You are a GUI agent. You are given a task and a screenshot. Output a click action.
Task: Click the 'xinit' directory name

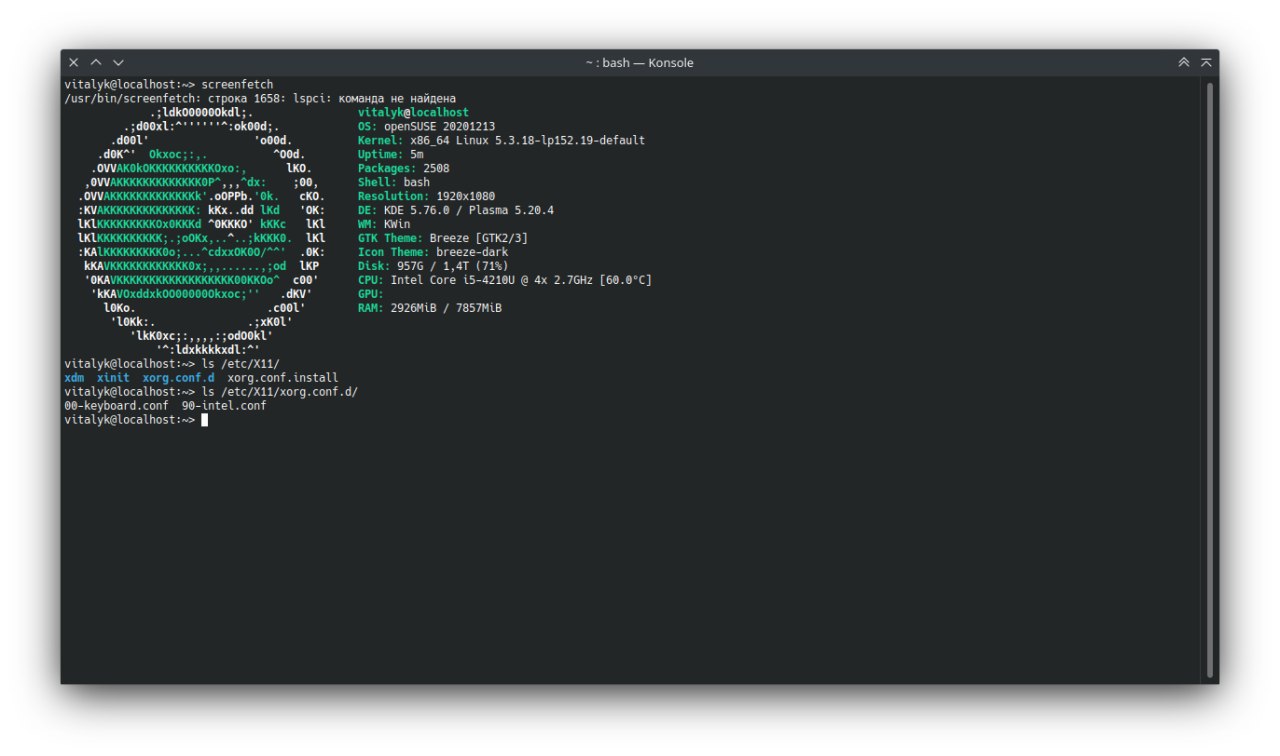[x=113, y=378]
